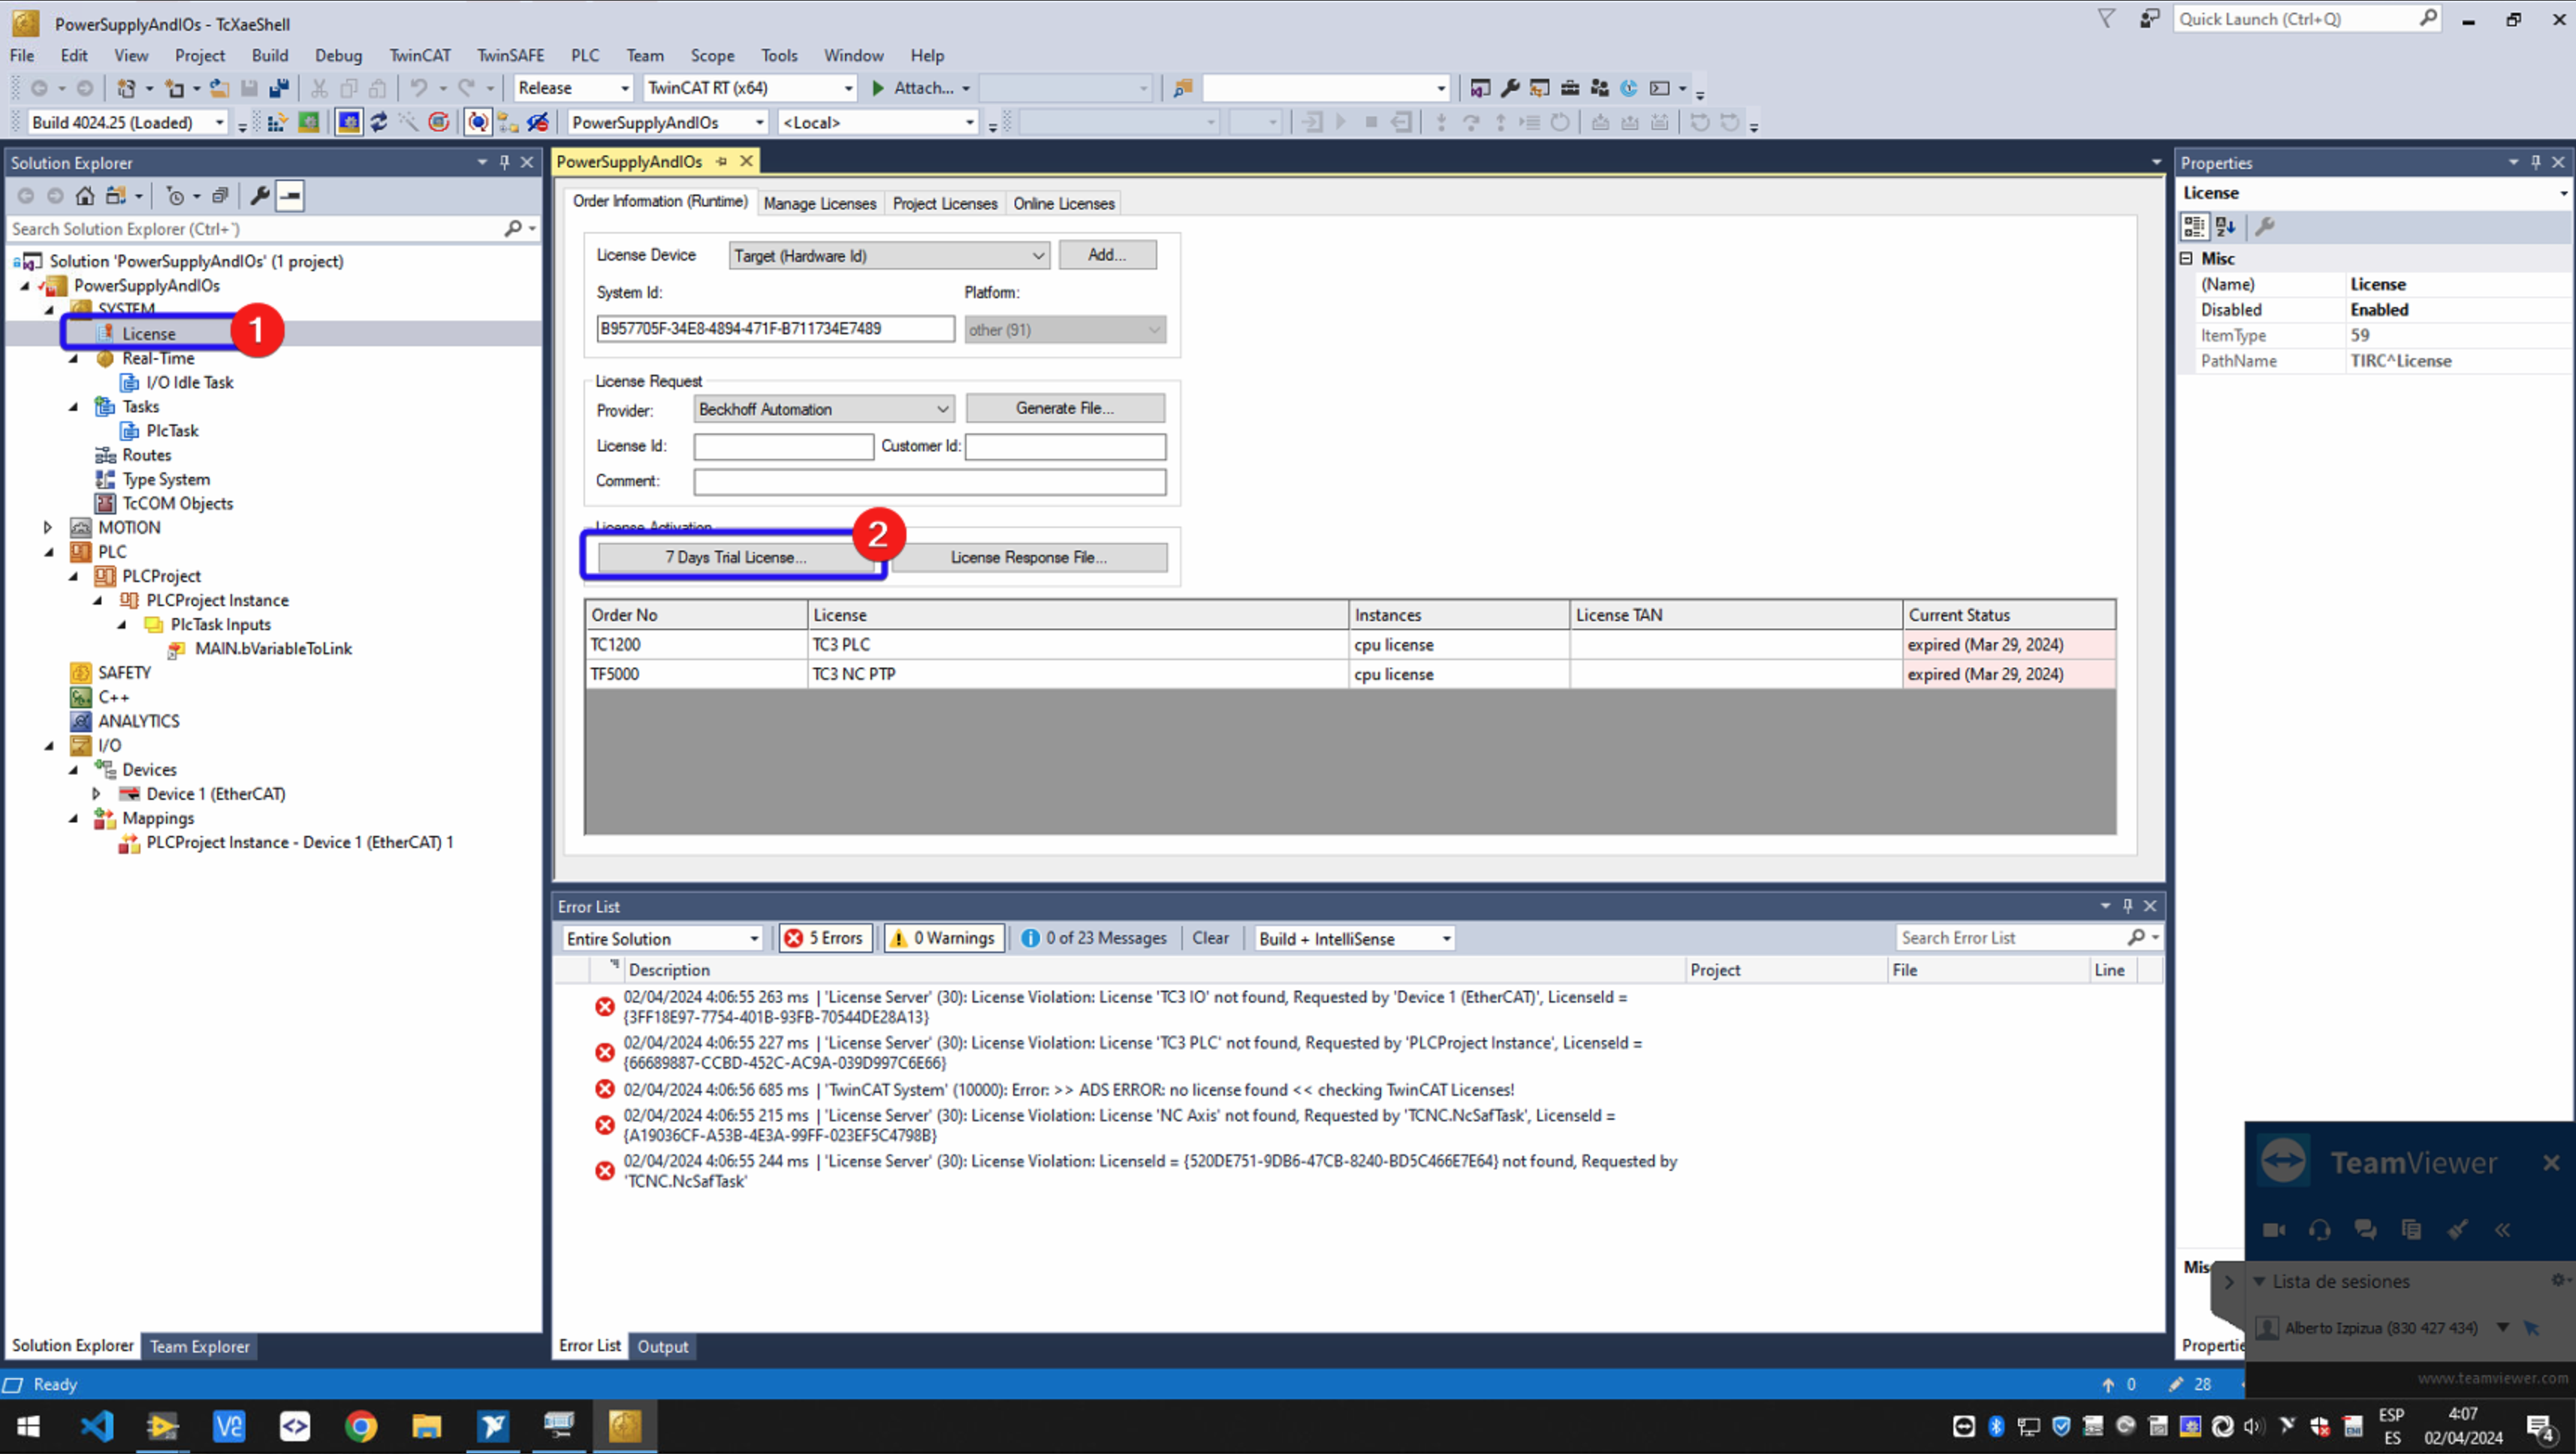The image size is (2576, 1454).
Task: Open the TwinCAT RT (x64) platform dropdown
Action: [x=749, y=88]
